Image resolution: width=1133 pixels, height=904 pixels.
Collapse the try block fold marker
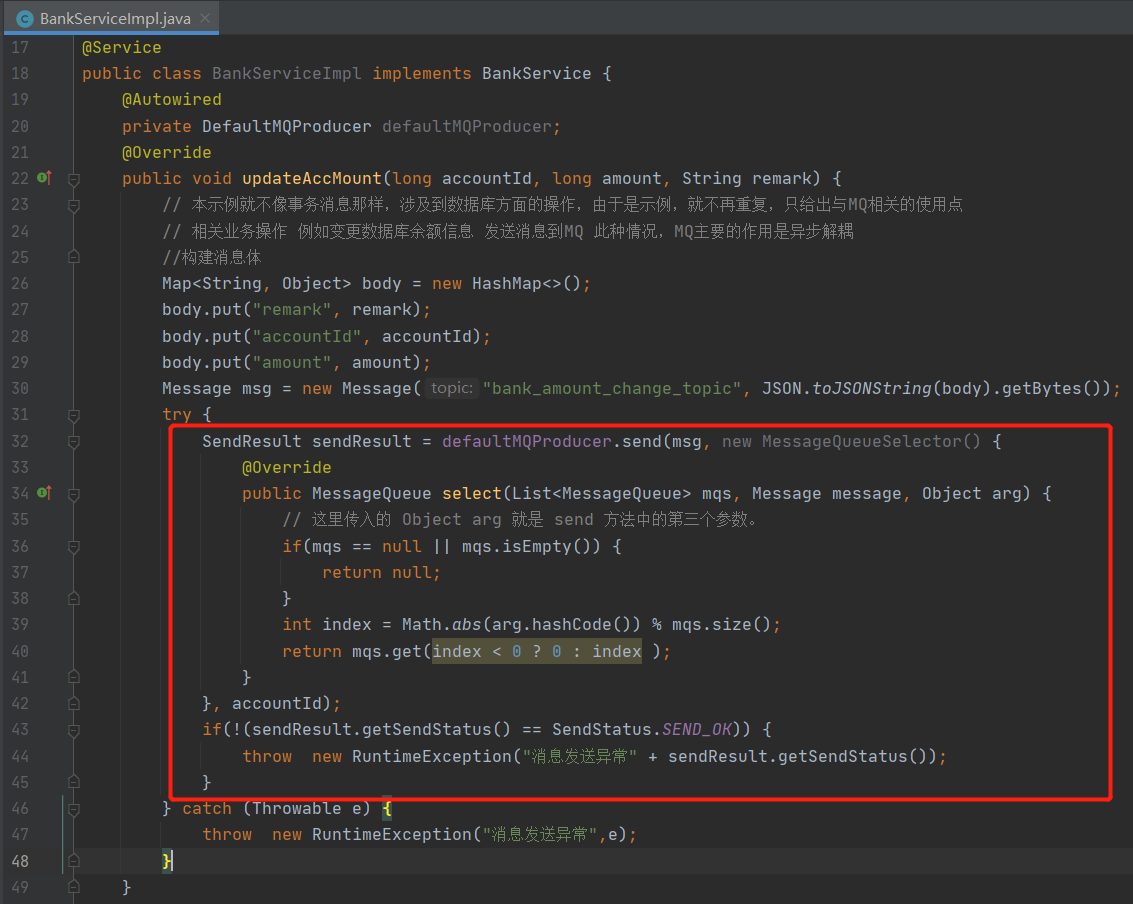tap(73, 414)
